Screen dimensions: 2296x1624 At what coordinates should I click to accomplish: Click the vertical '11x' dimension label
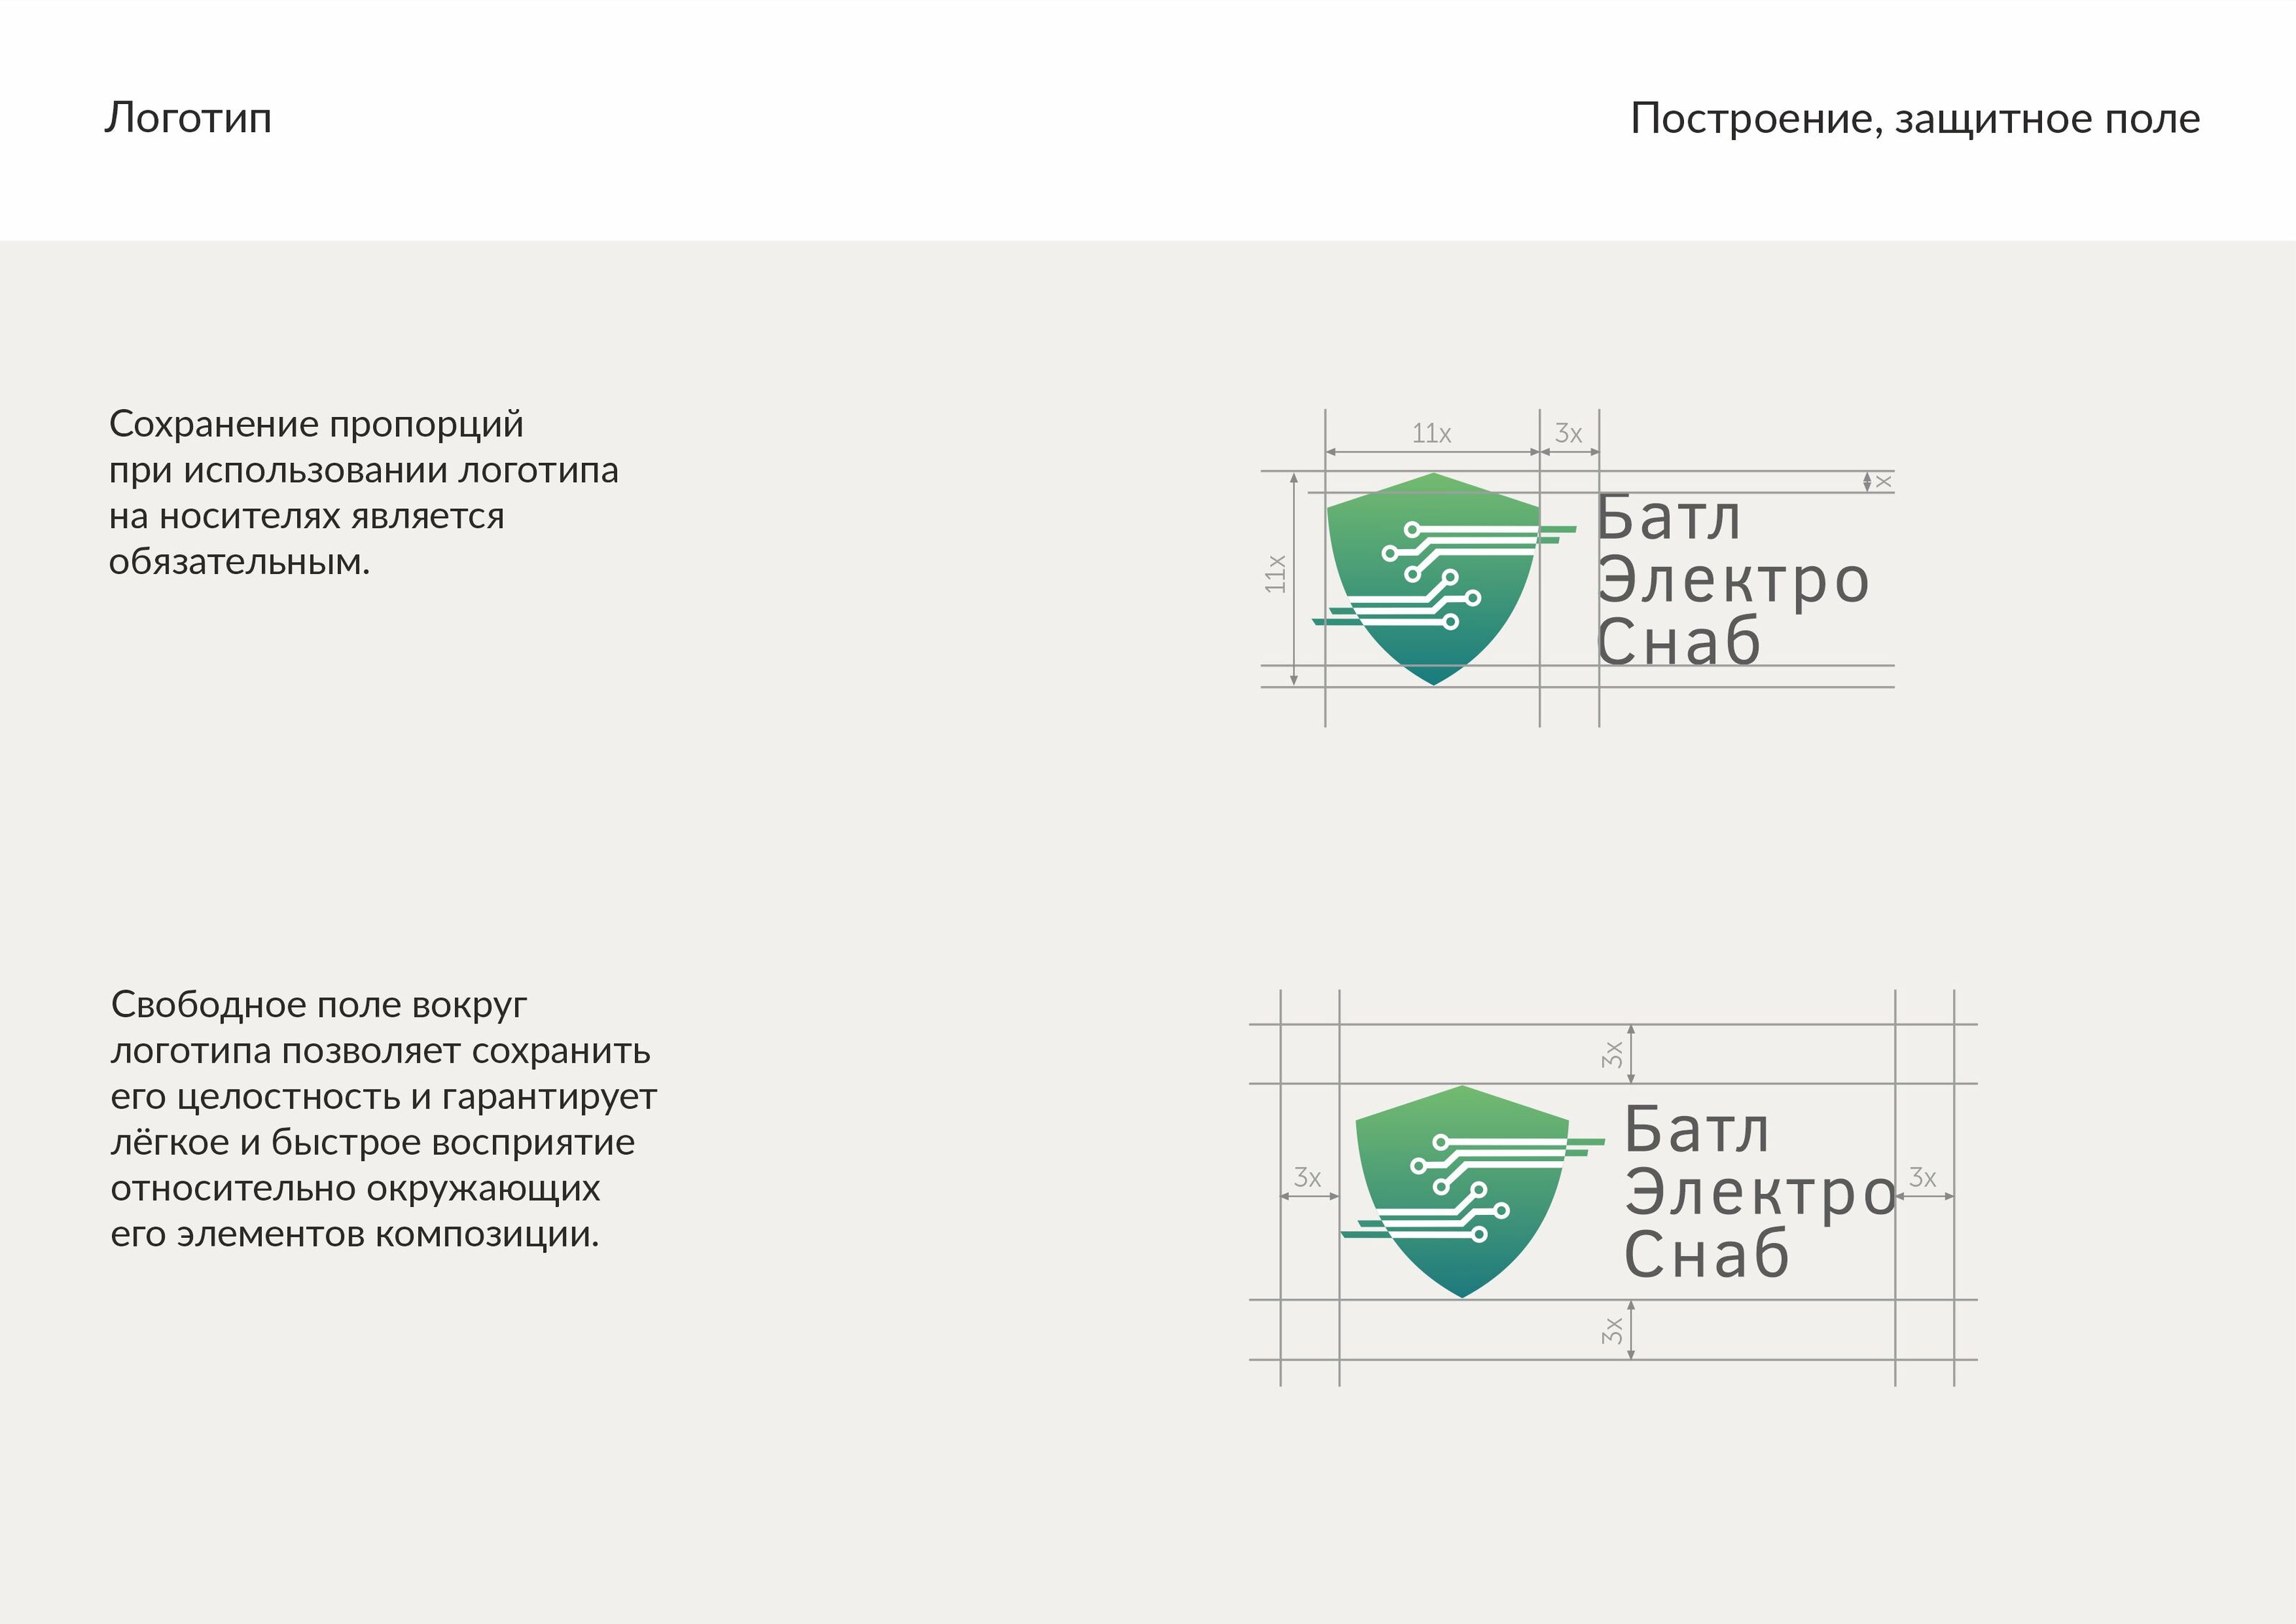point(1275,574)
